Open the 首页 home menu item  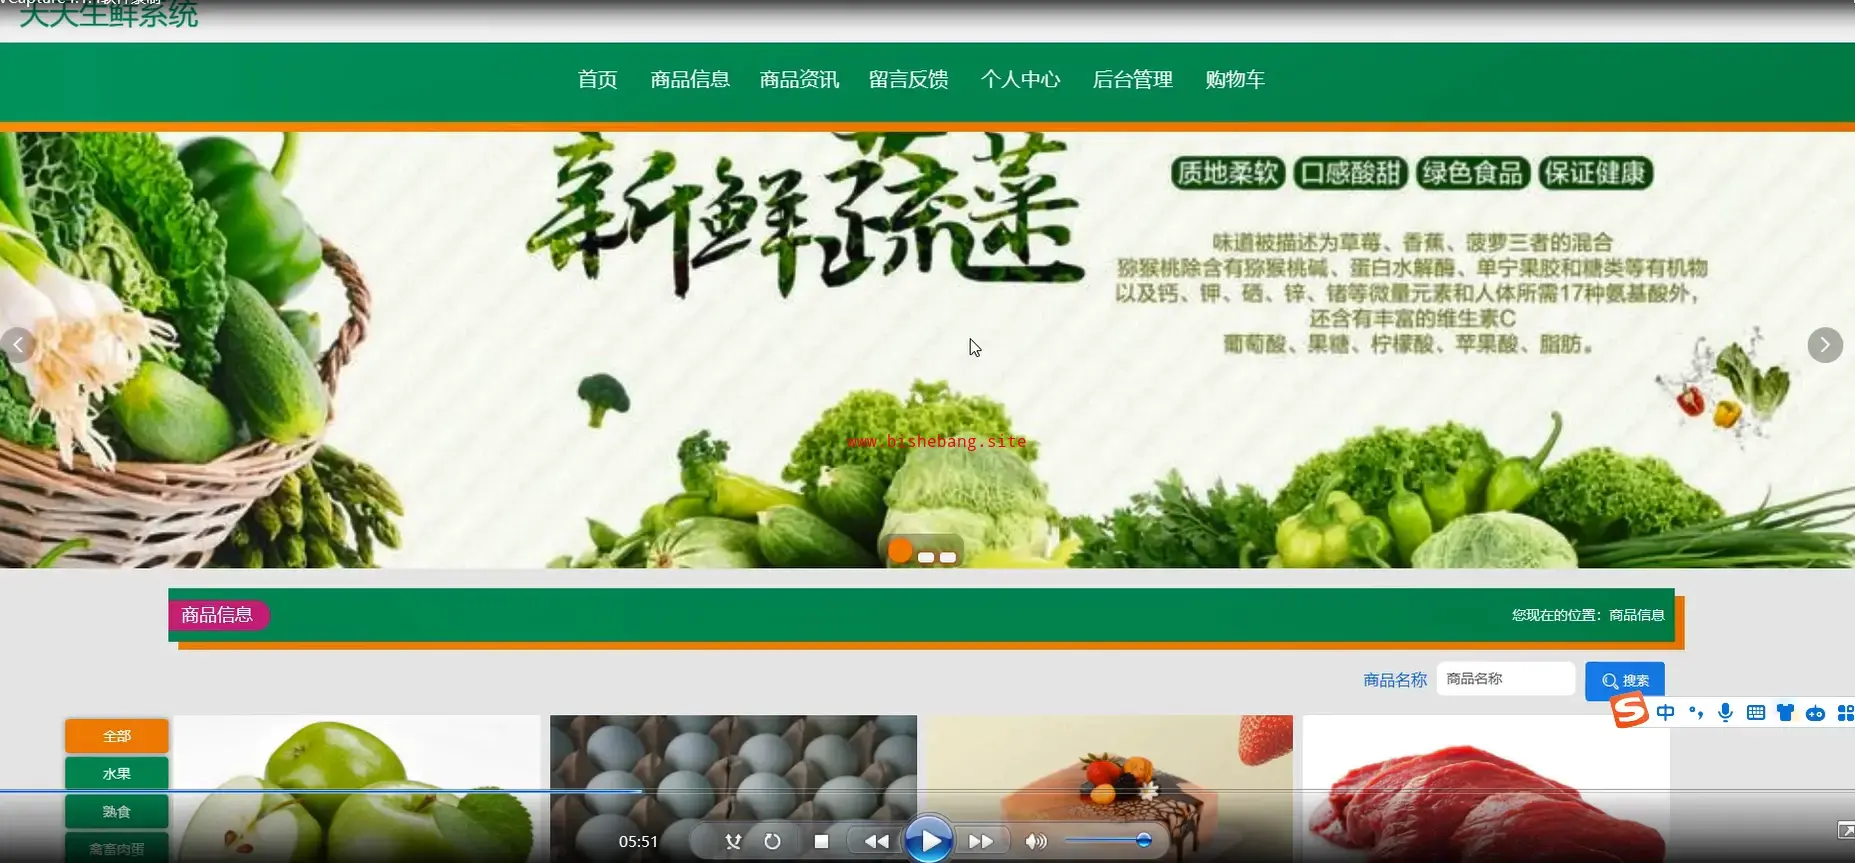coord(598,80)
